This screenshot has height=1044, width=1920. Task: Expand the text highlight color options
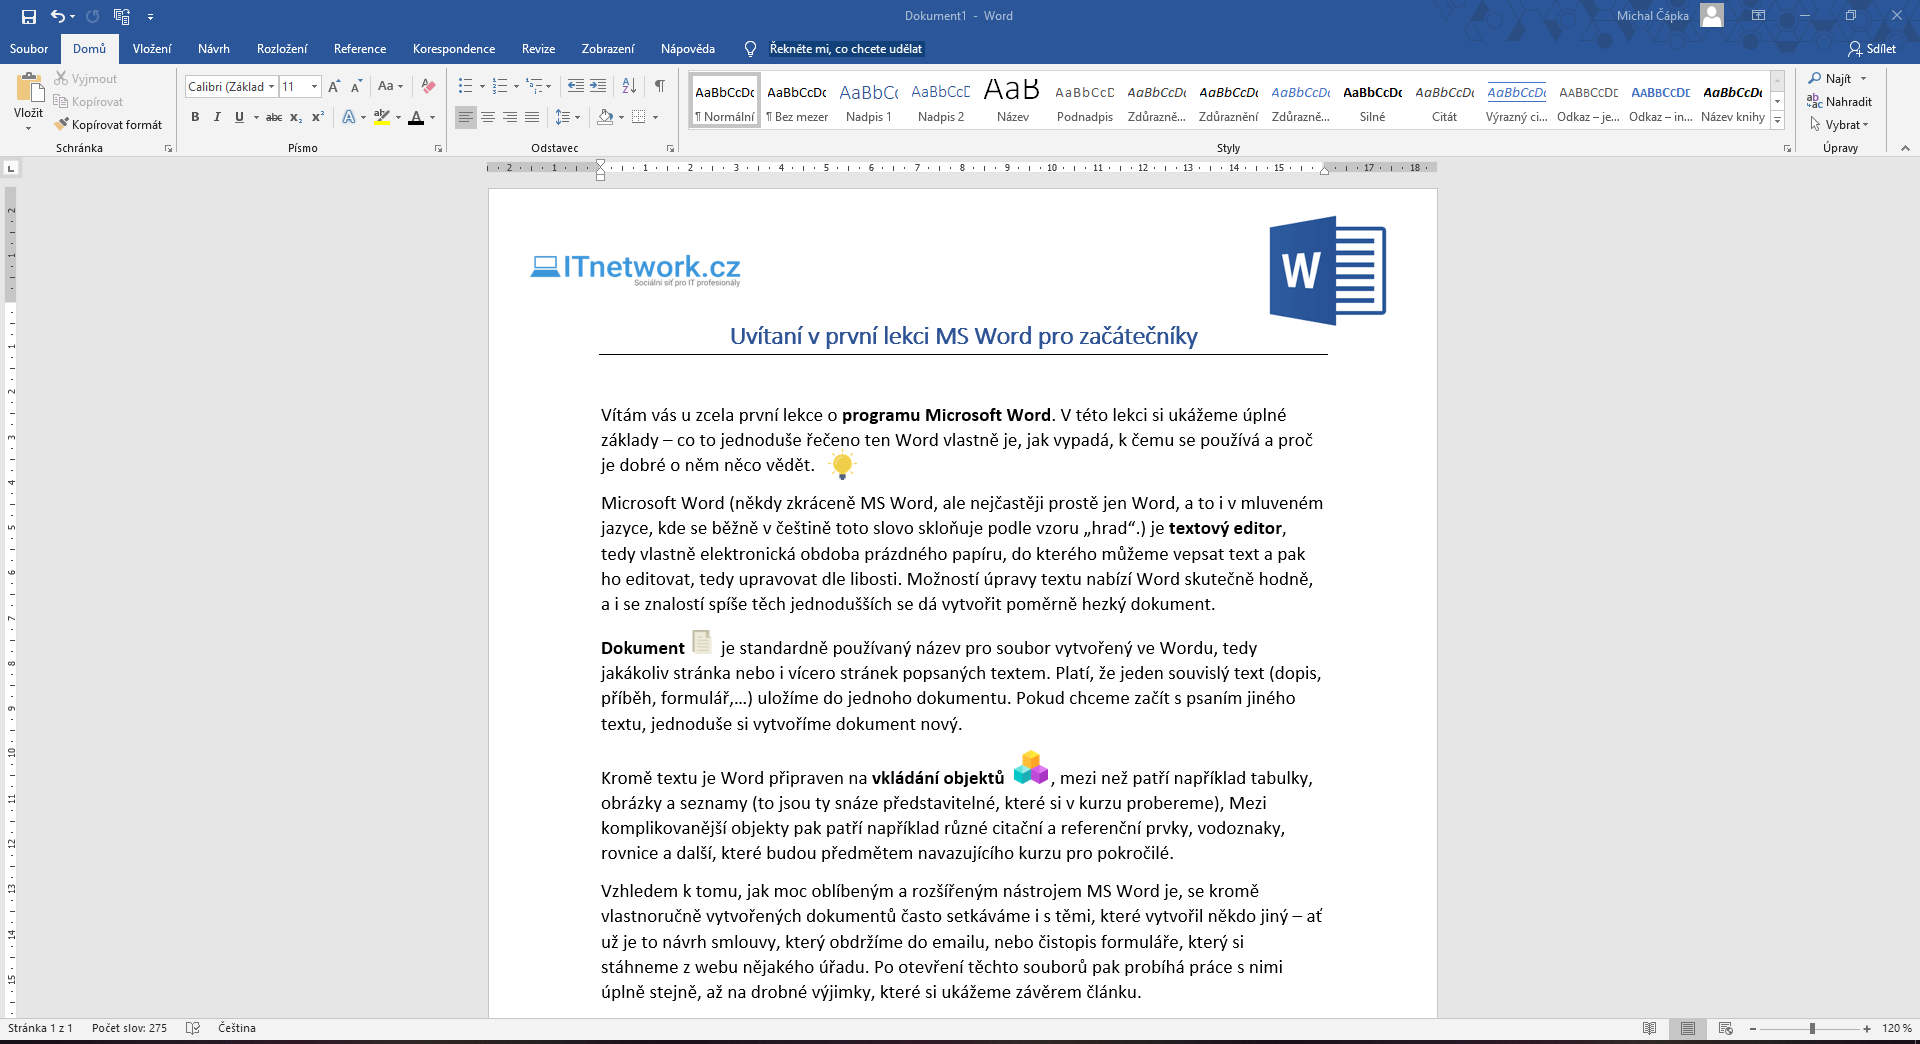[396, 118]
